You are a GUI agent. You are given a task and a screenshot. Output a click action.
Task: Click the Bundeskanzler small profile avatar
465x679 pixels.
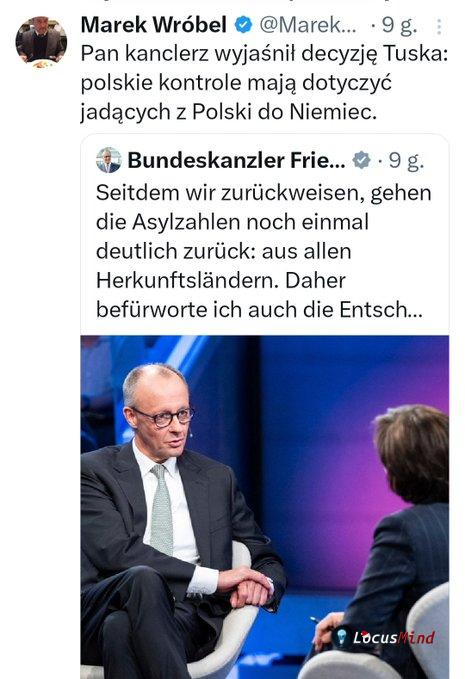(x=109, y=160)
